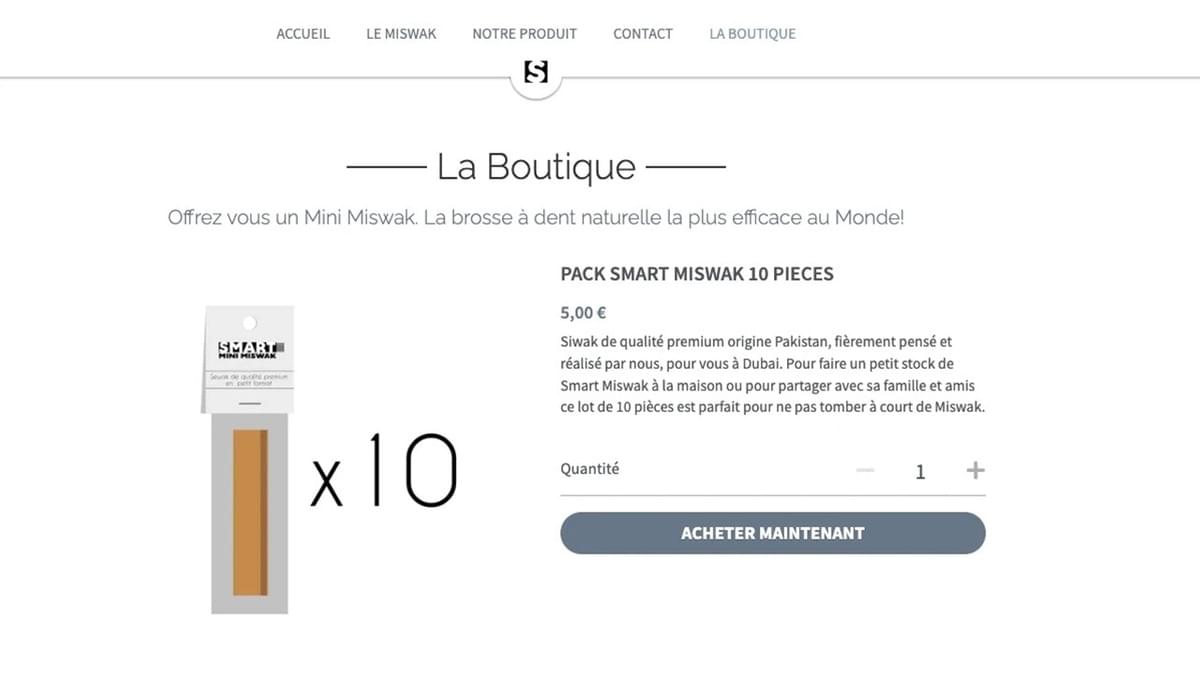Click the x10 text beside the product

383,472
